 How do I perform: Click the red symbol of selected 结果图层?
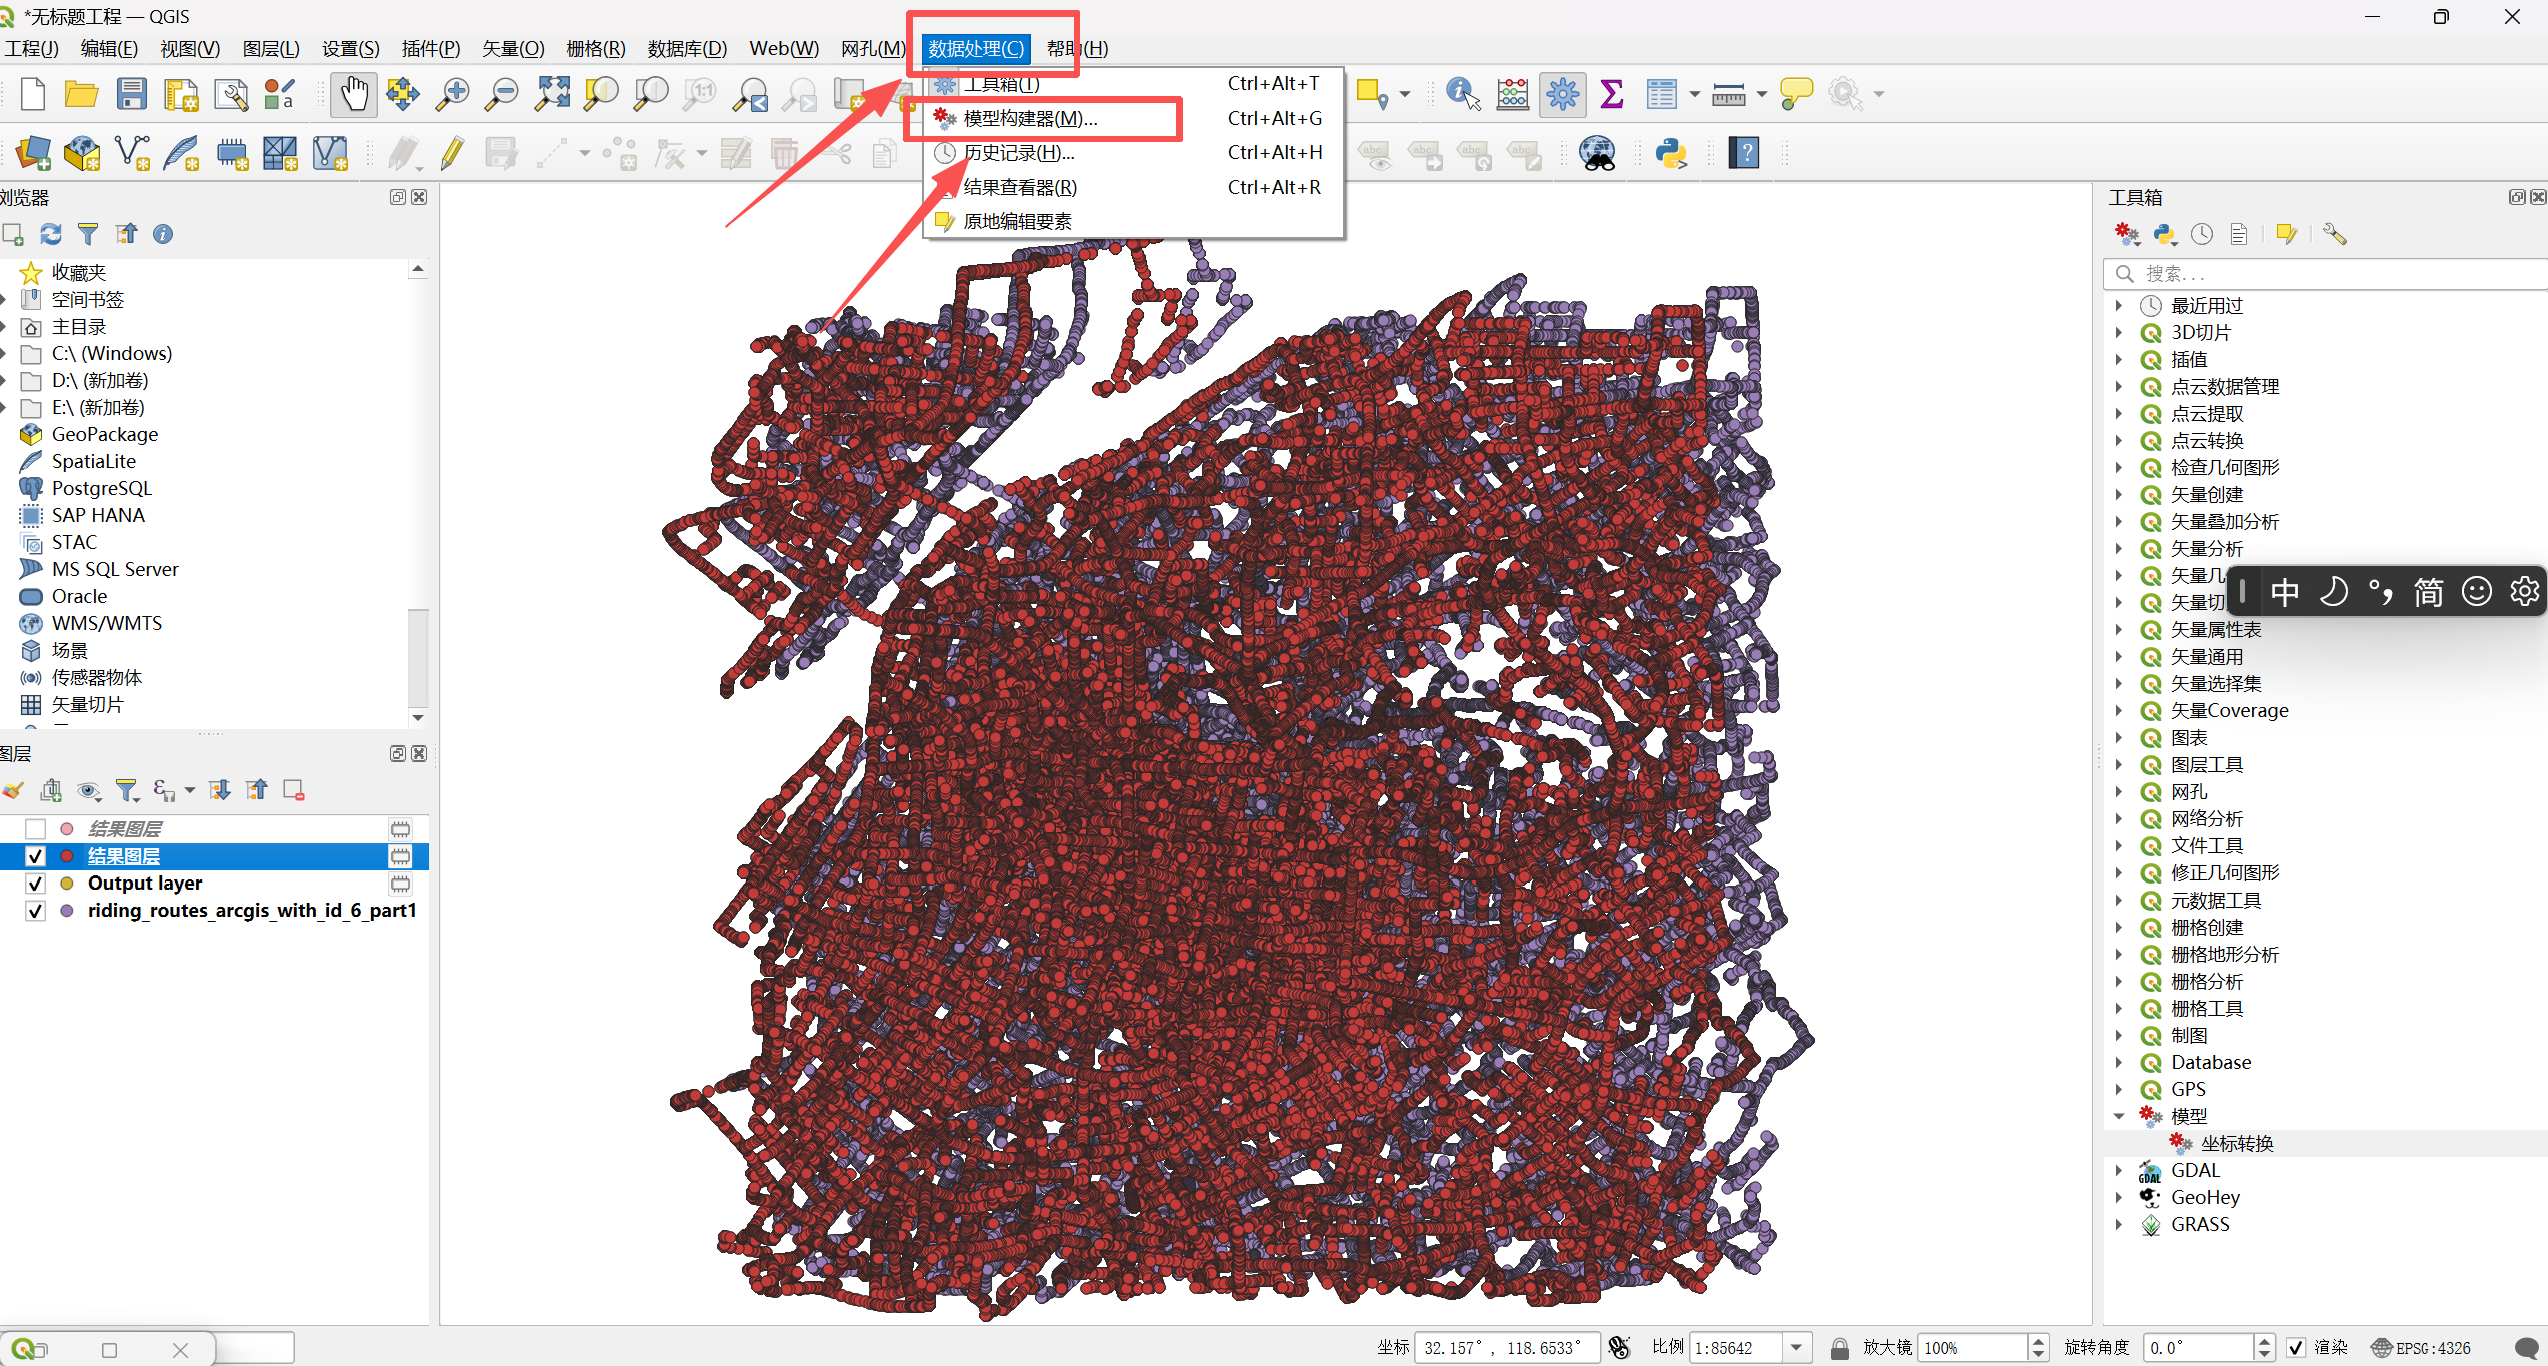[67, 856]
